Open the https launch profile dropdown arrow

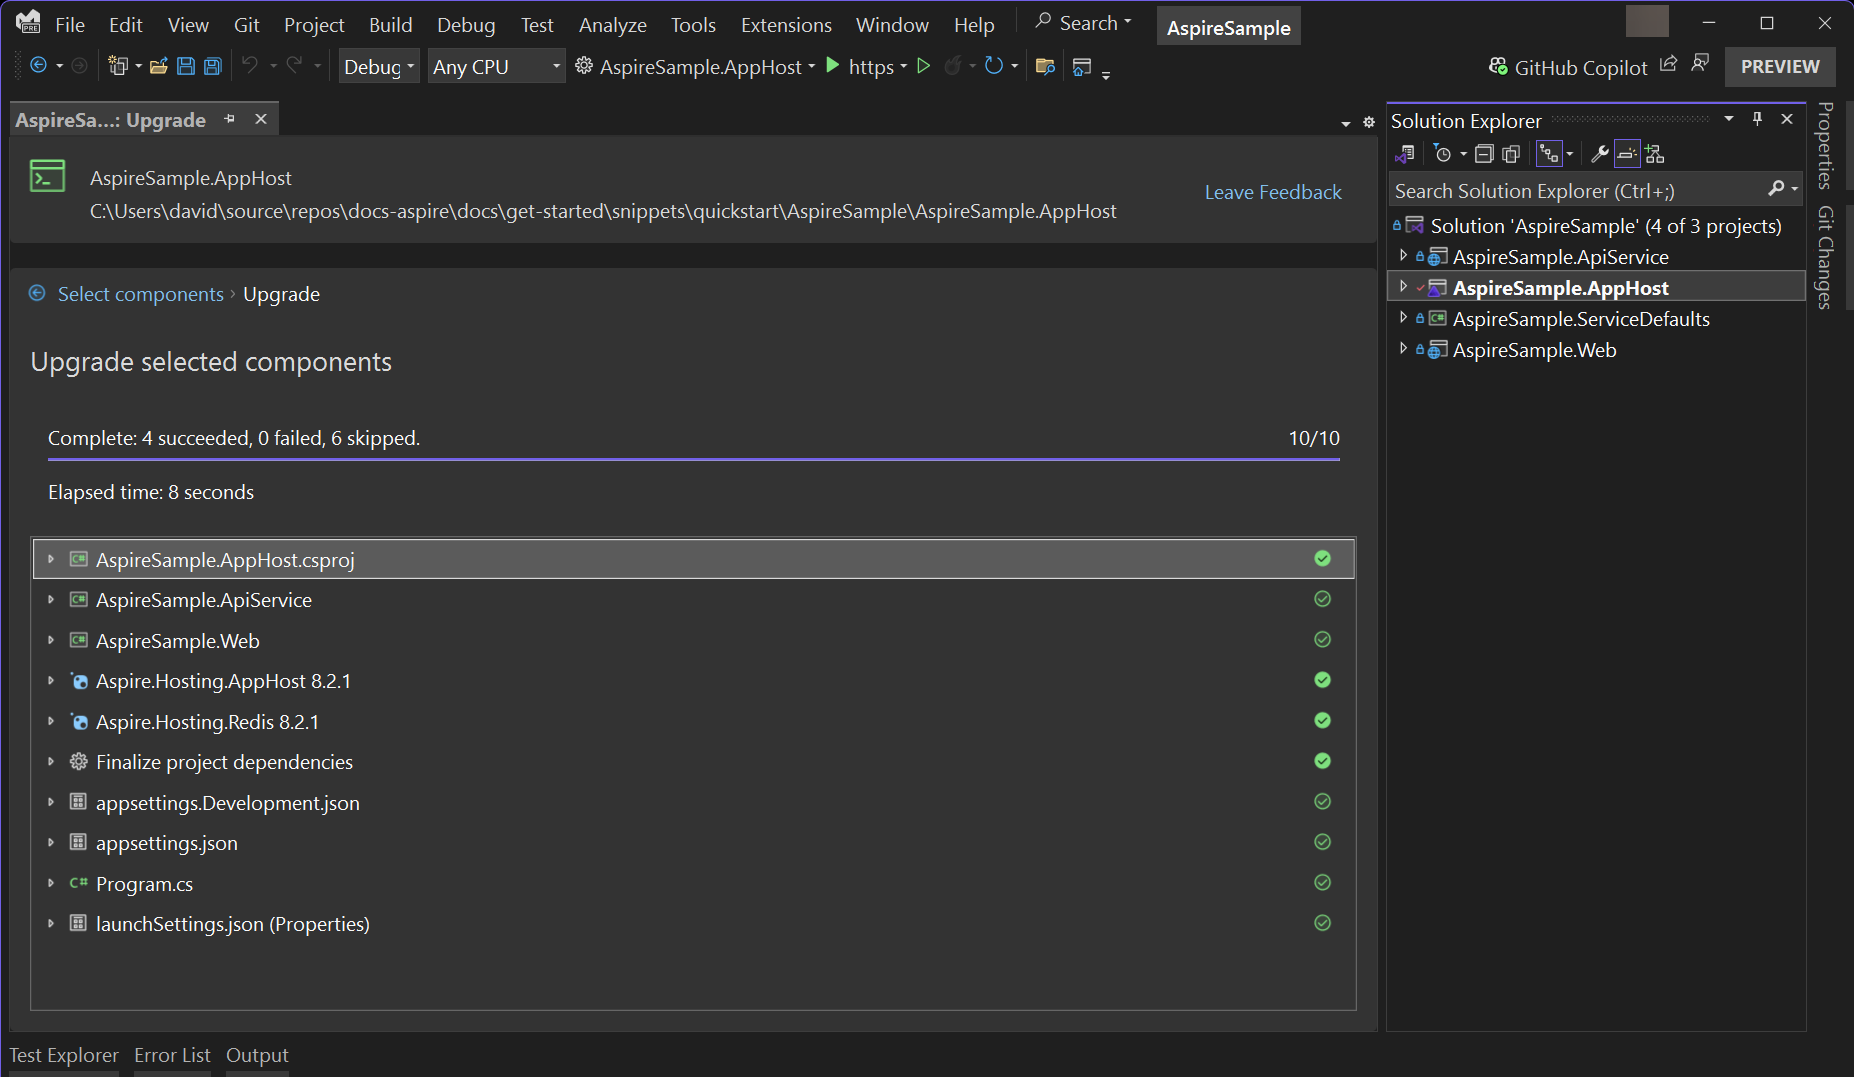click(x=903, y=66)
